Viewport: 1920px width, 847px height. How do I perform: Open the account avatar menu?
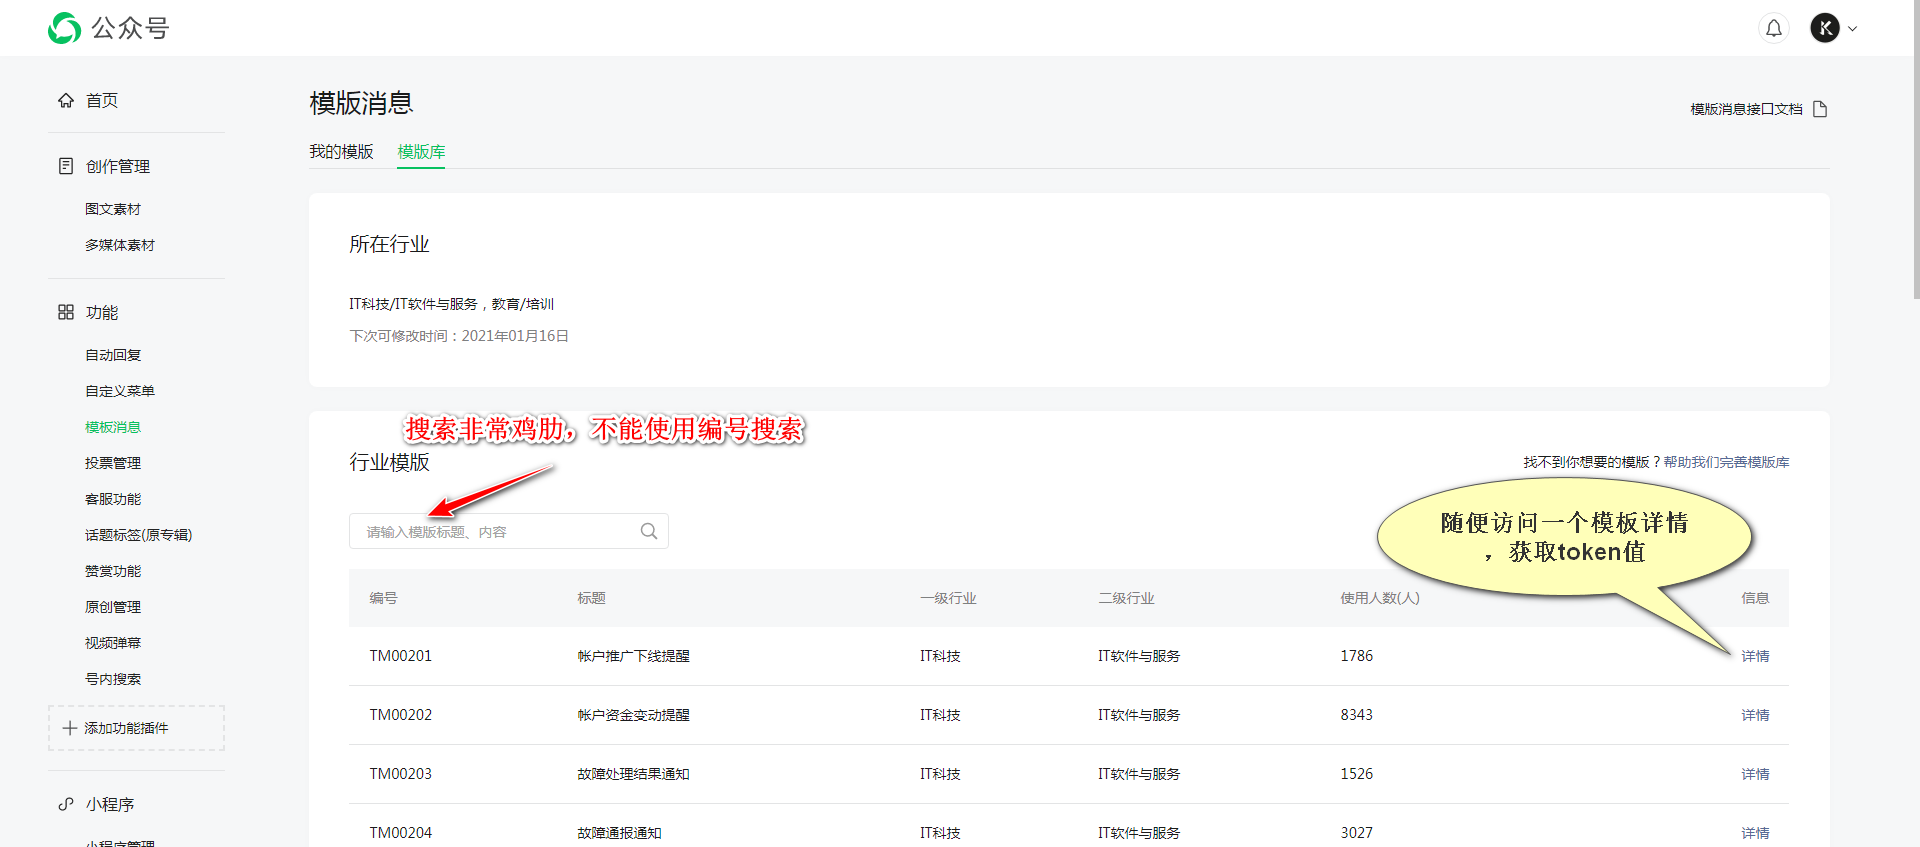pyautogui.click(x=1825, y=28)
